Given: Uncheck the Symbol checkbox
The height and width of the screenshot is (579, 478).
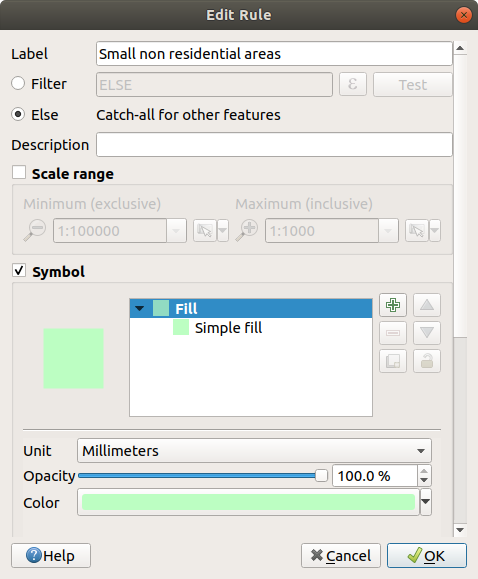Looking at the screenshot, I should coord(19,271).
